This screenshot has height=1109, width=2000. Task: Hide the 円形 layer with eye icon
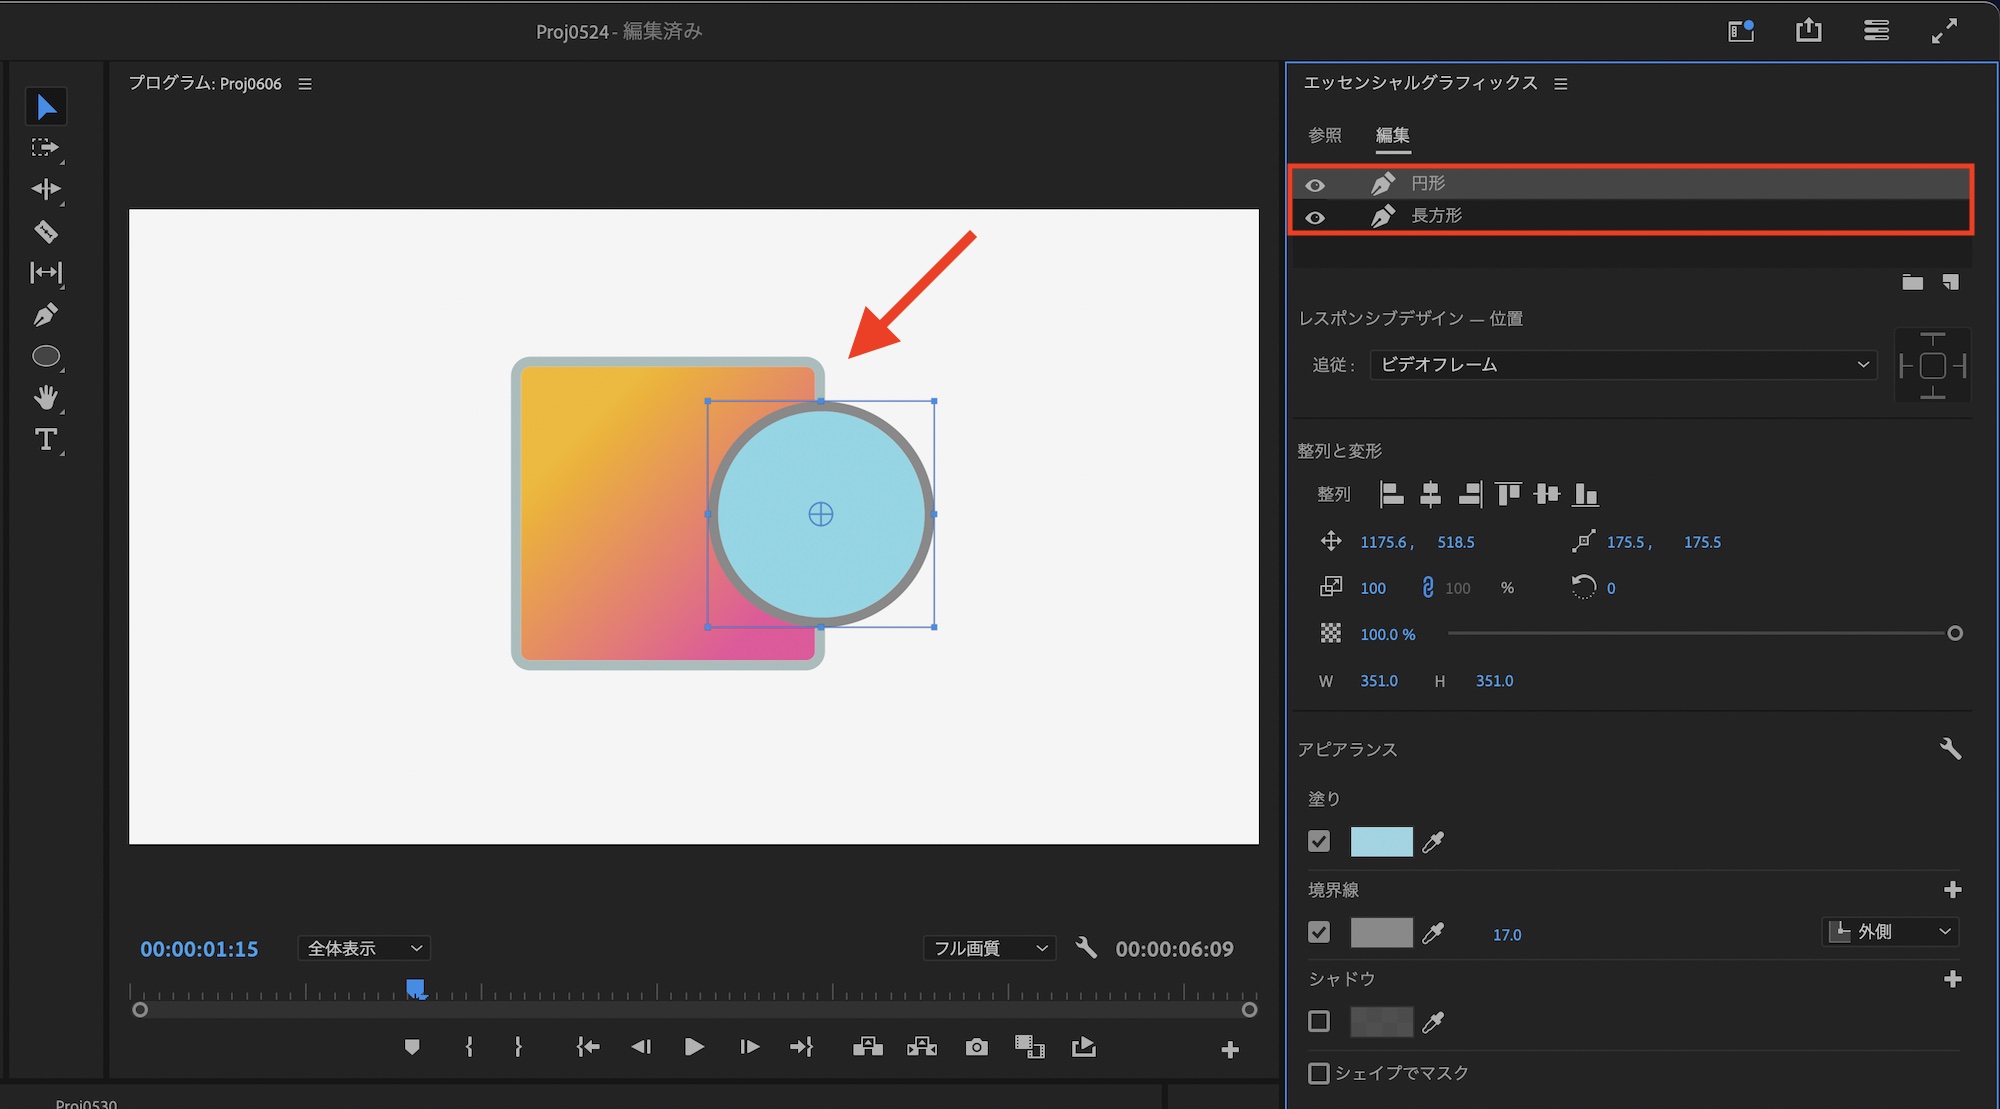(1315, 185)
